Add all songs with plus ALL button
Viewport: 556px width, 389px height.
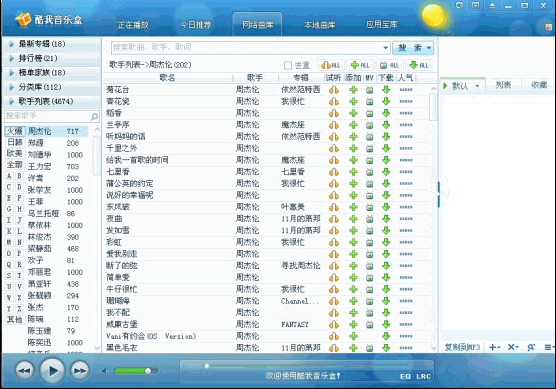(360, 65)
